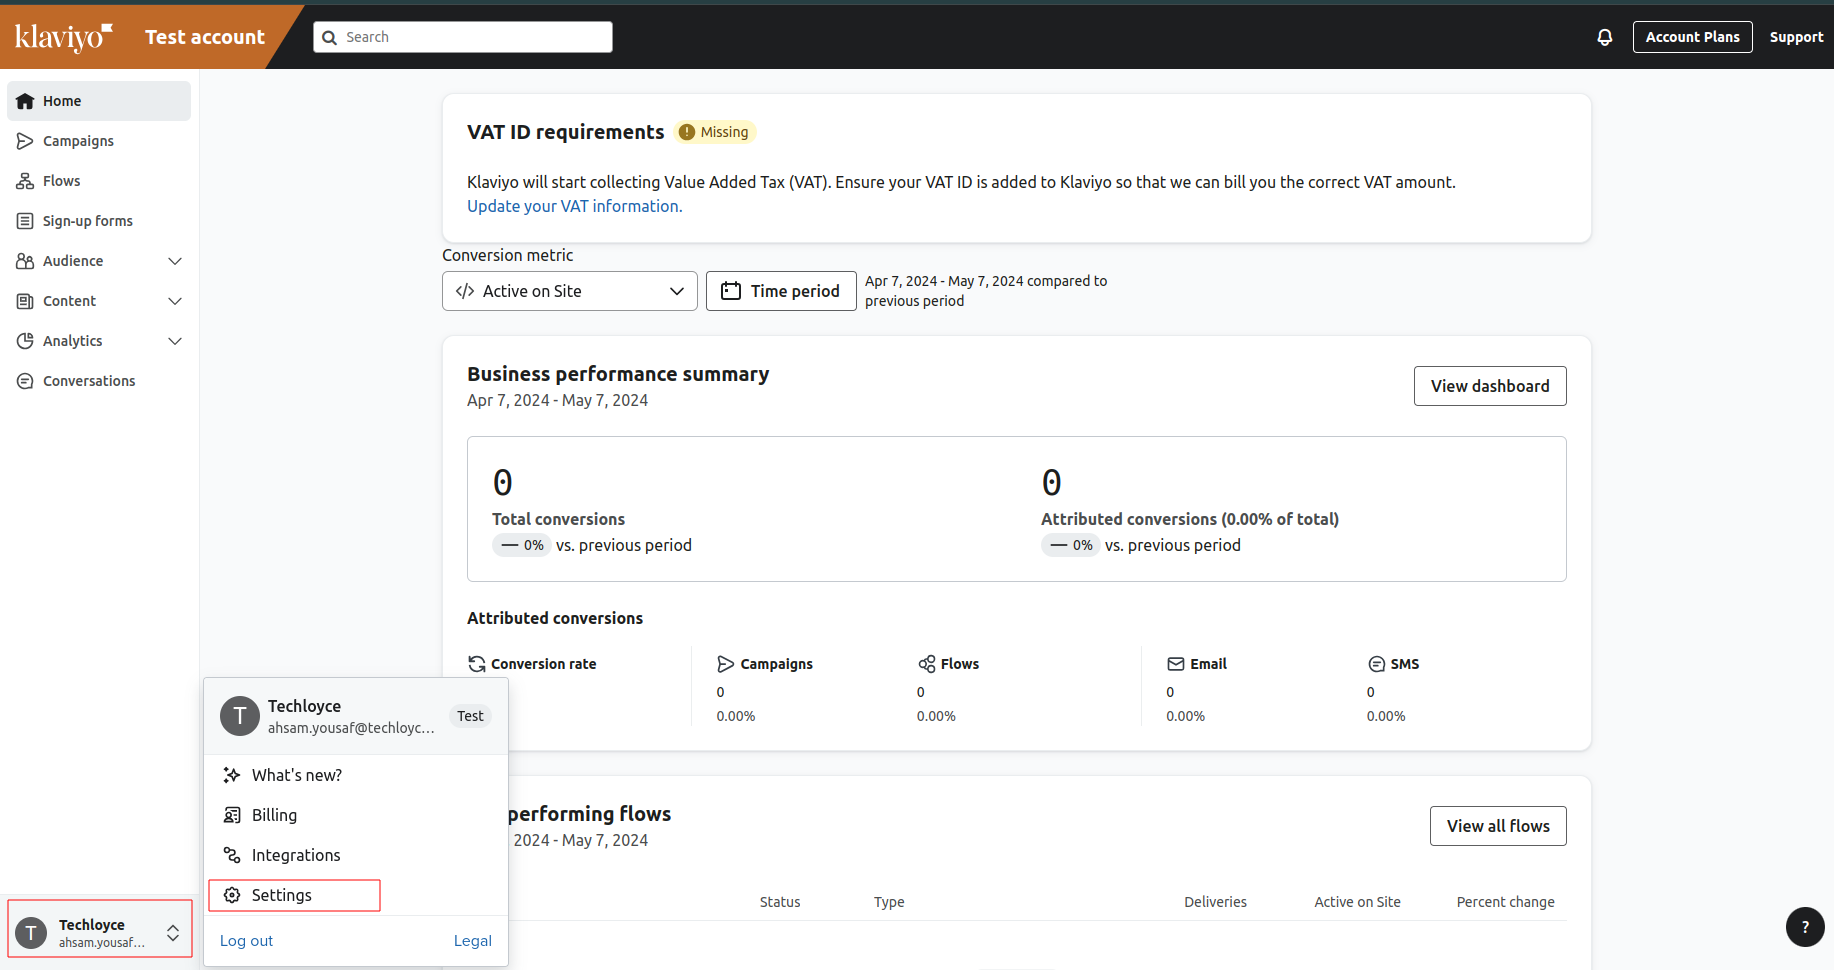
Task: Click the Techloyce avatar in popup header
Action: 240,716
